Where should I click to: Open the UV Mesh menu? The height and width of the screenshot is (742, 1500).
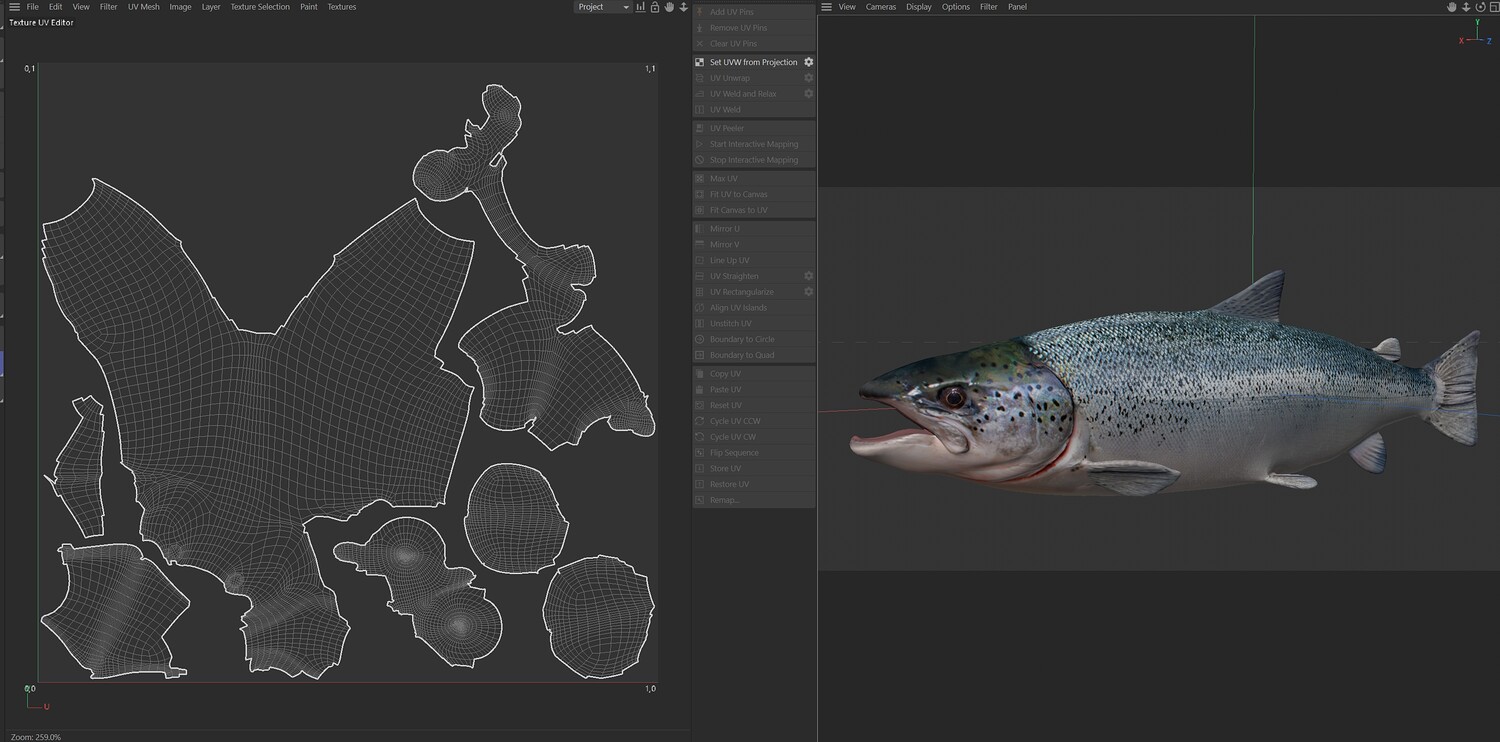click(x=143, y=7)
